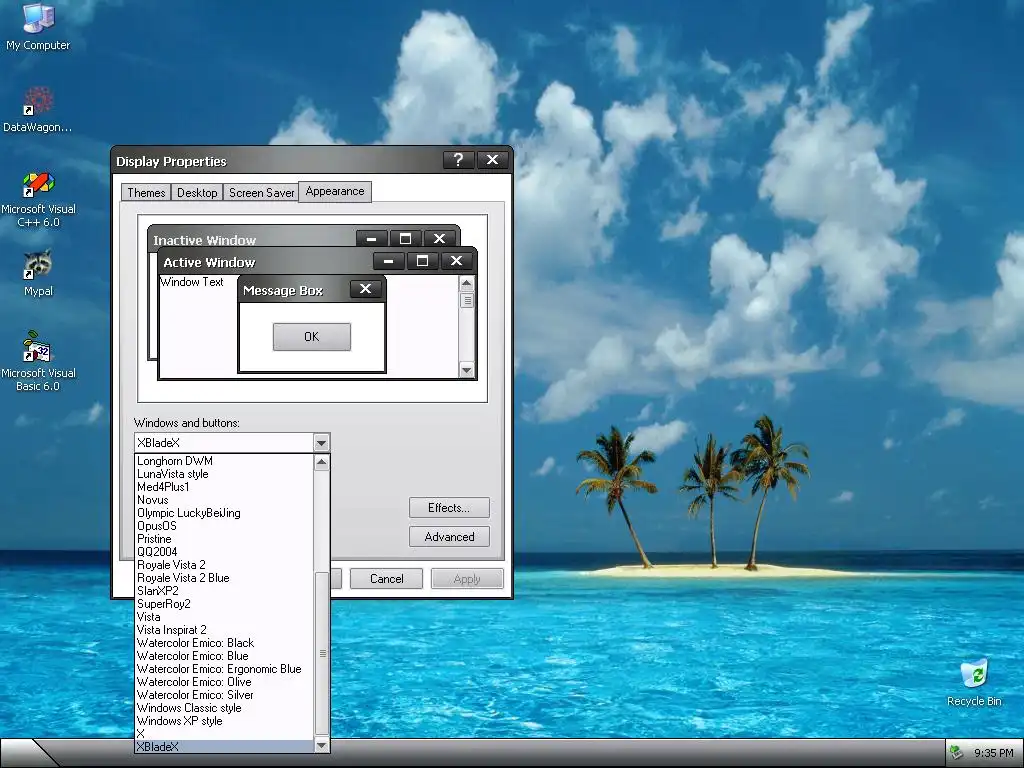
Task: Click the Message Box title in preview
Action: (283, 291)
